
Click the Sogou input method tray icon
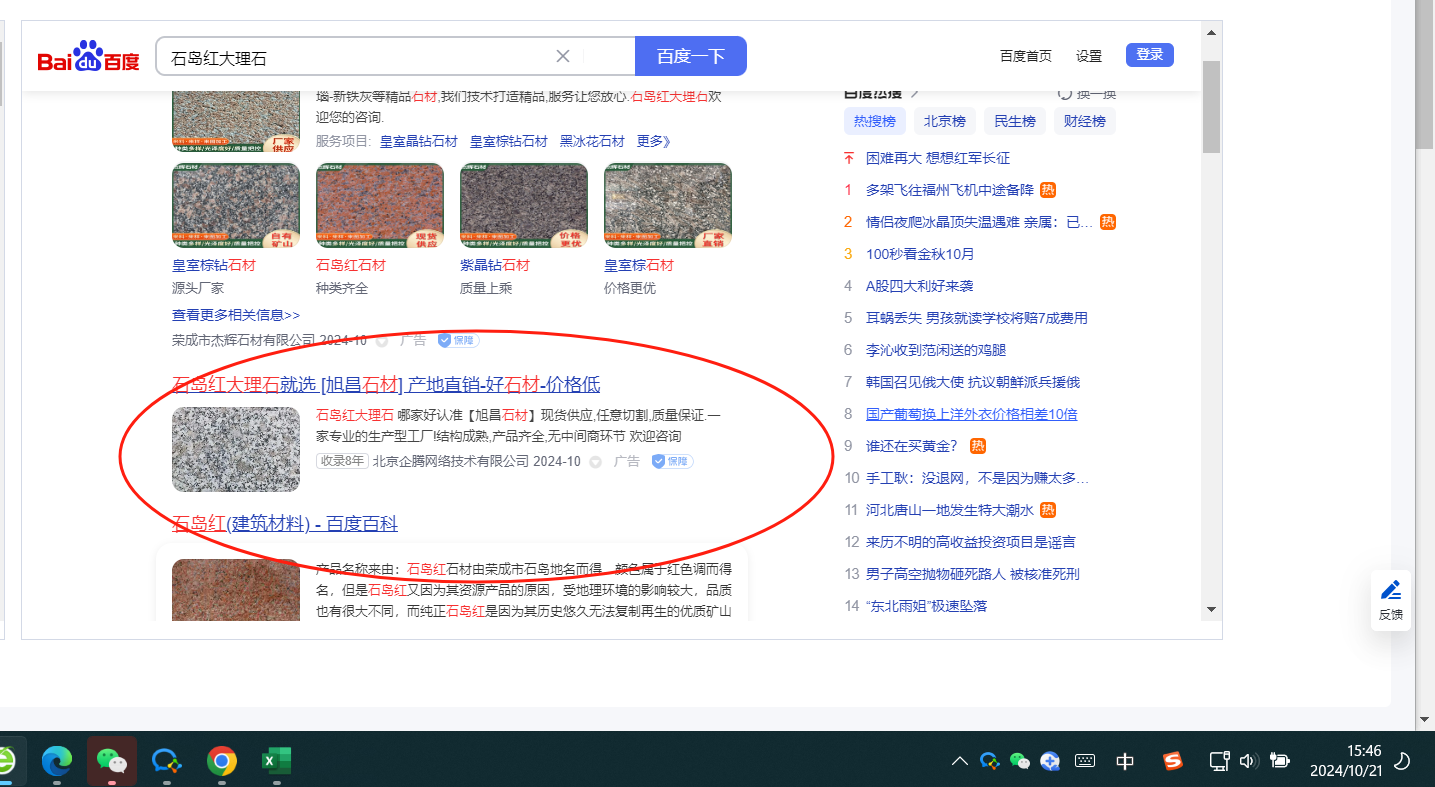(x=1173, y=761)
